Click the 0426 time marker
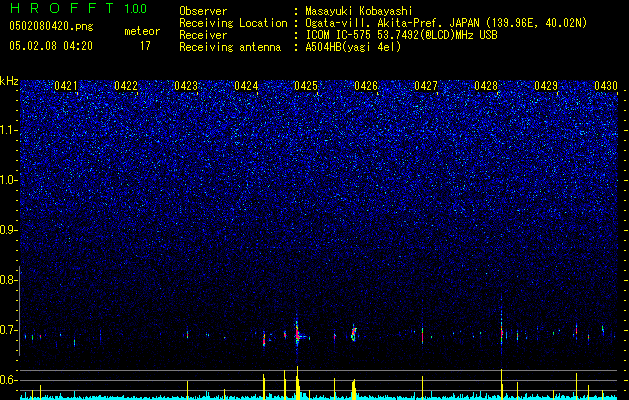This screenshot has width=629, height=400. click(x=366, y=86)
